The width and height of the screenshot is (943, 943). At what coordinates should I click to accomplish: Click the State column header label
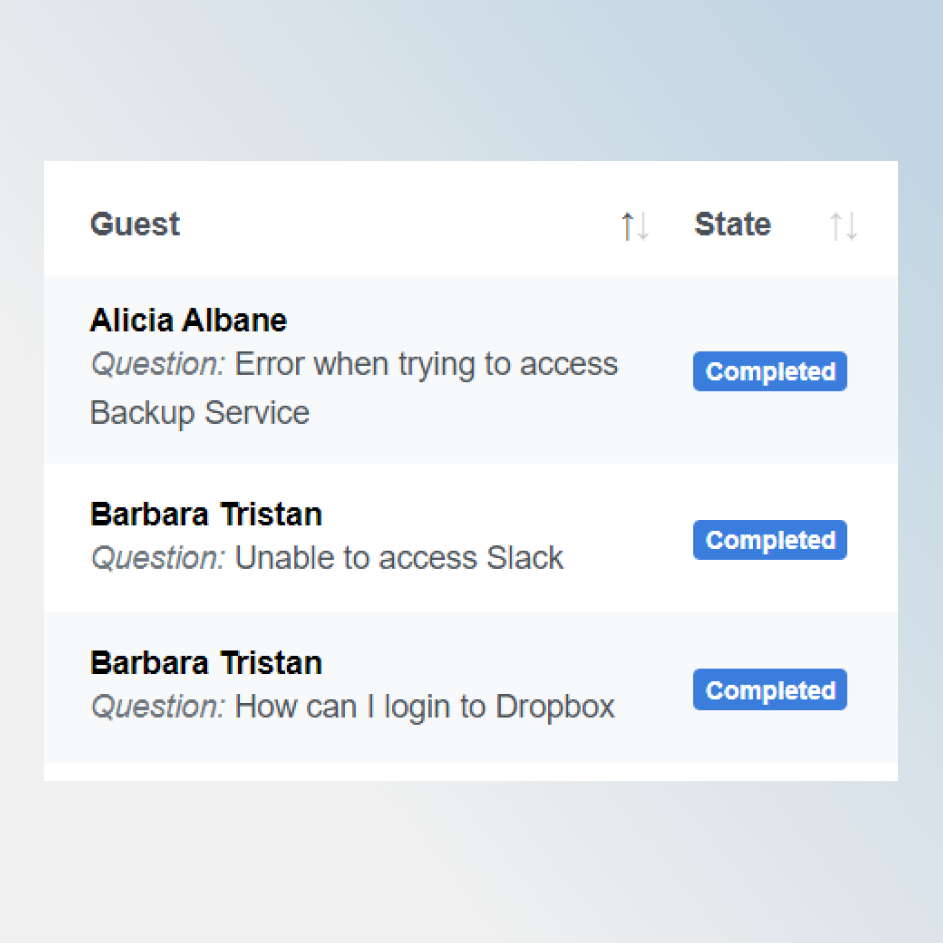[732, 224]
